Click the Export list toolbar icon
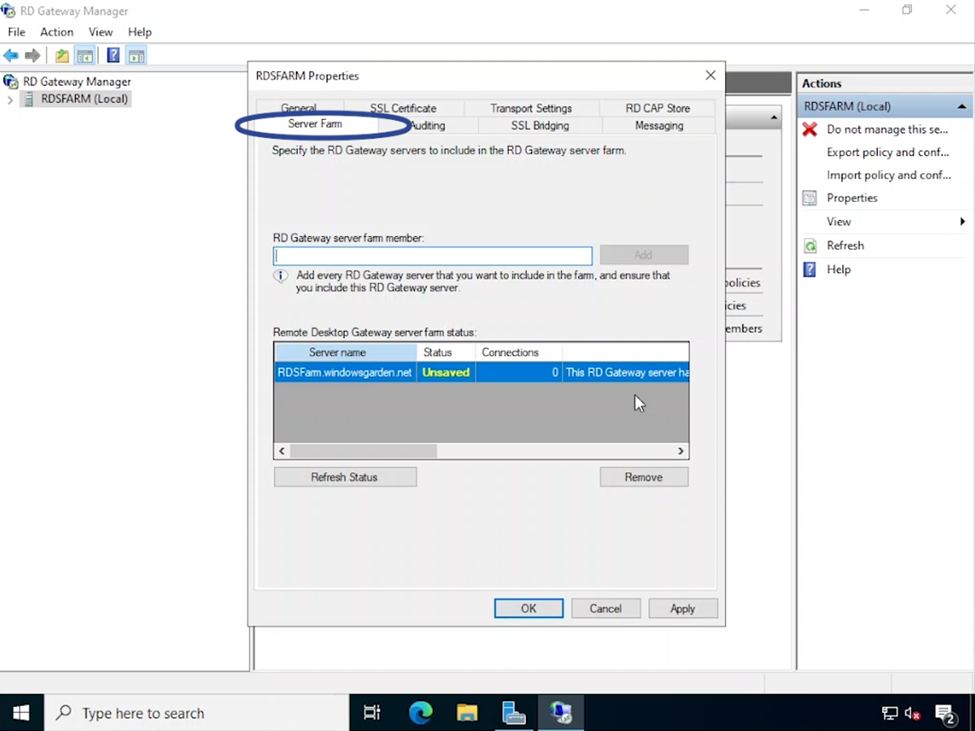Viewport: 975px width, 731px height. [x=61, y=55]
